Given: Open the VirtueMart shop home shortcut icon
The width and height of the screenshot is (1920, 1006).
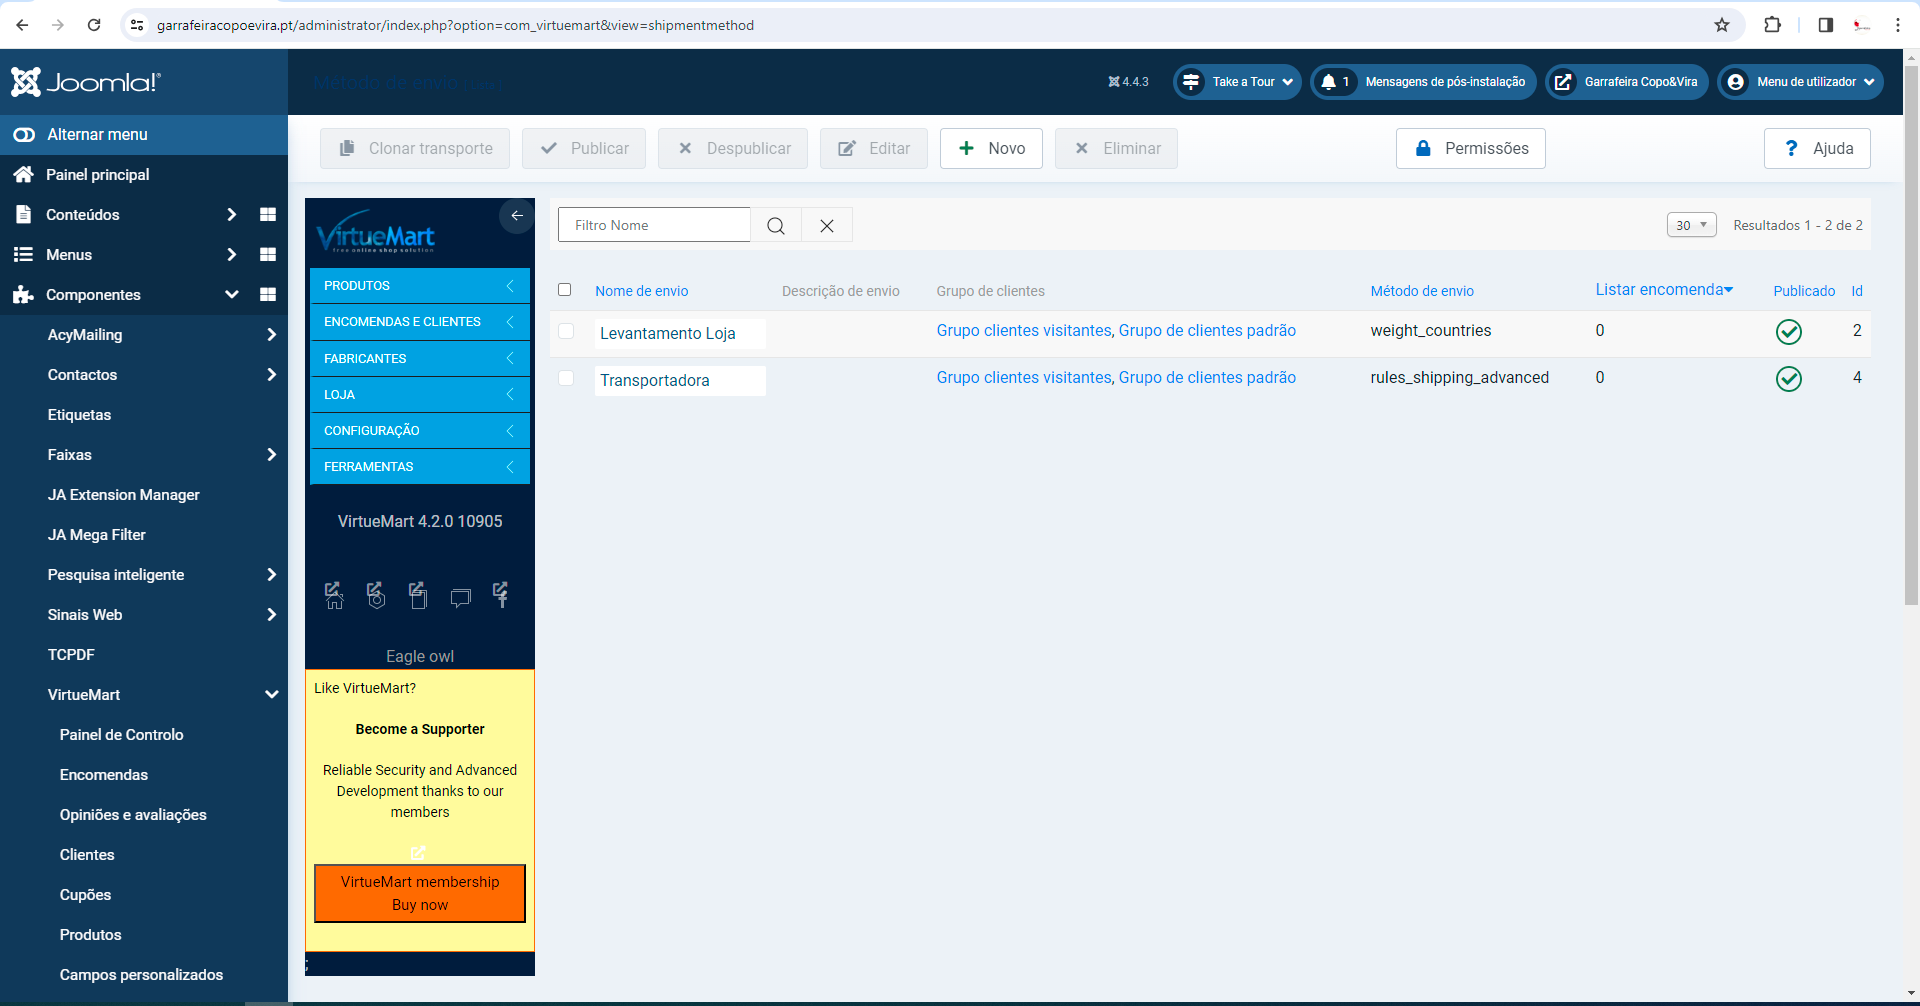Looking at the screenshot, I should pyautogui.click(x=334, y=595).
